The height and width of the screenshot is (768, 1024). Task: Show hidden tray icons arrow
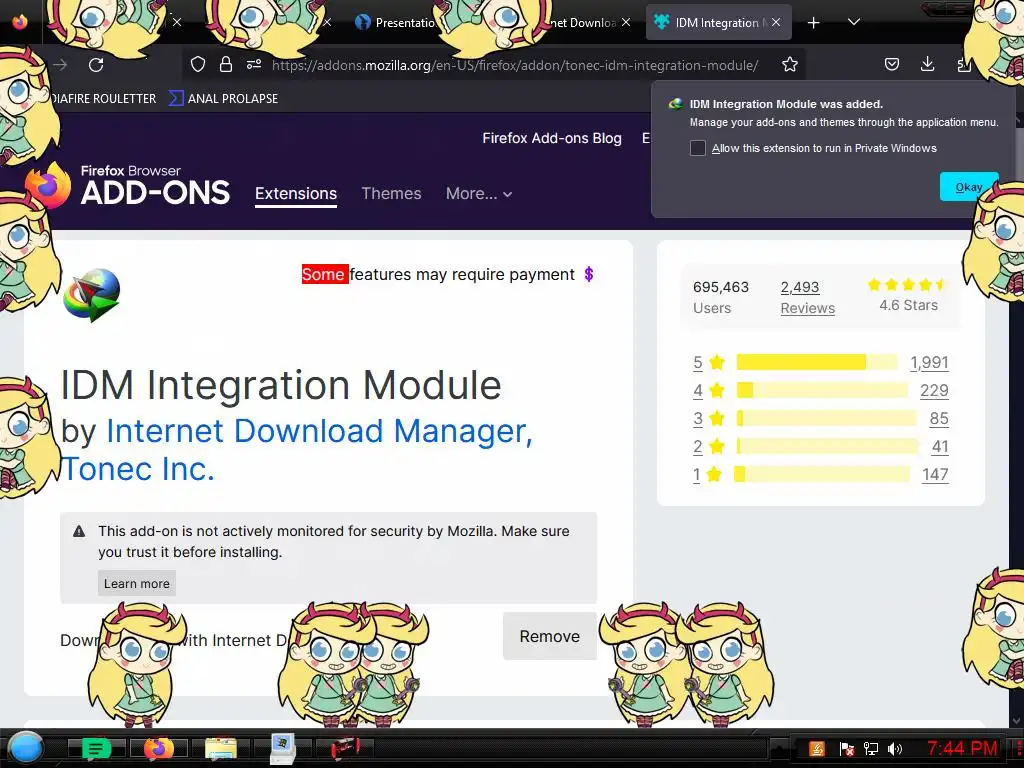778,749
